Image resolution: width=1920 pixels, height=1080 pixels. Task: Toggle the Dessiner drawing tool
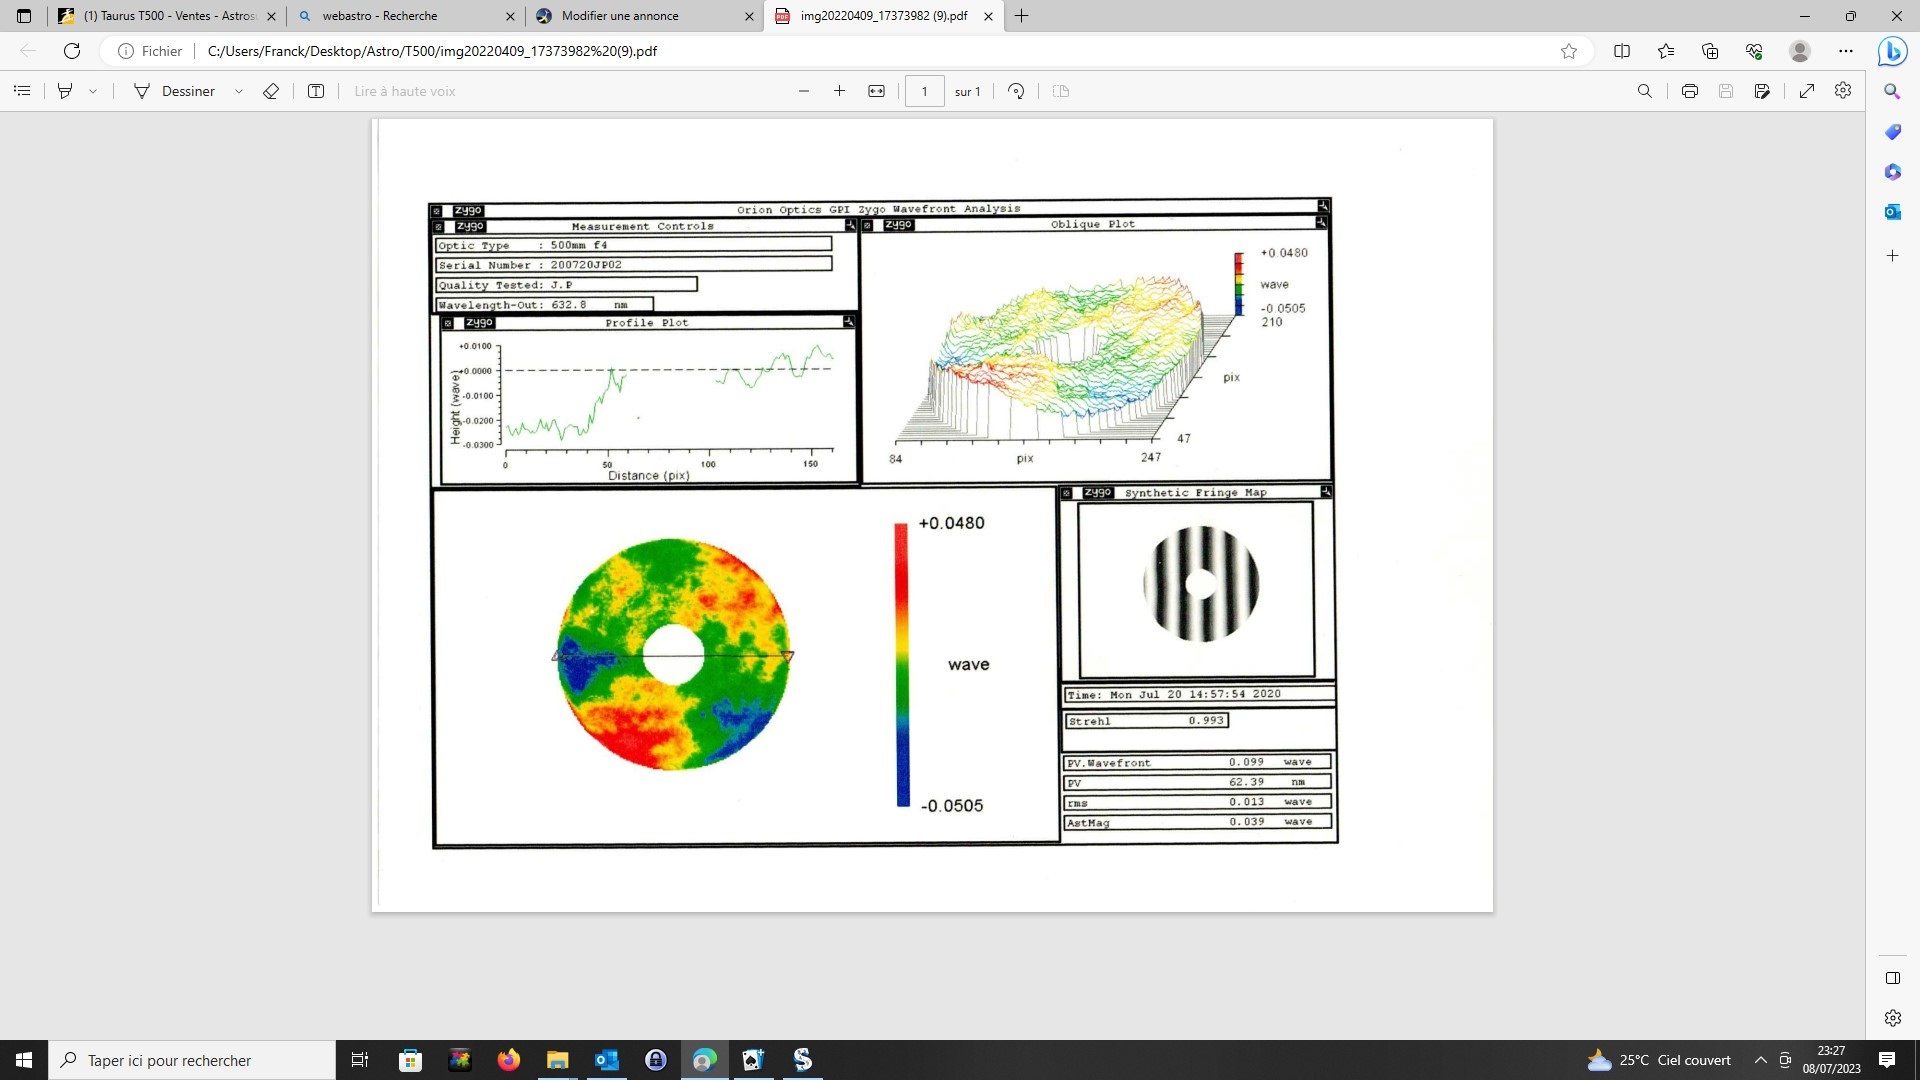click(x=175, y=91)
